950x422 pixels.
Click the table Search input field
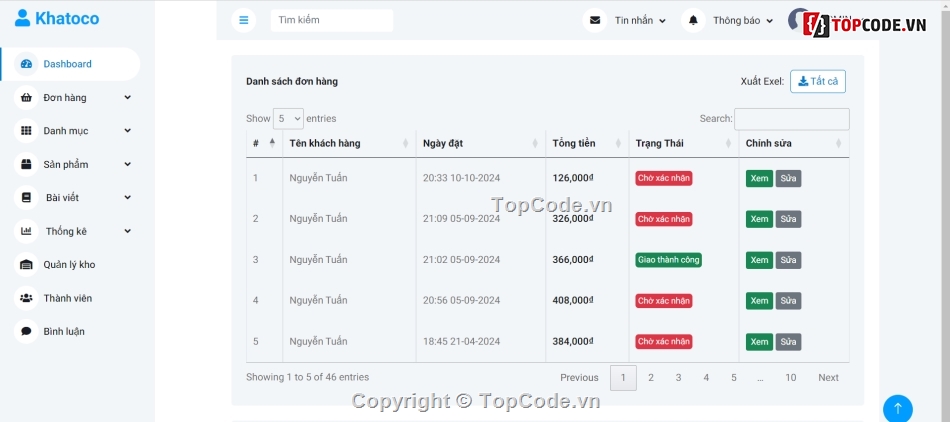coord(791,119)
